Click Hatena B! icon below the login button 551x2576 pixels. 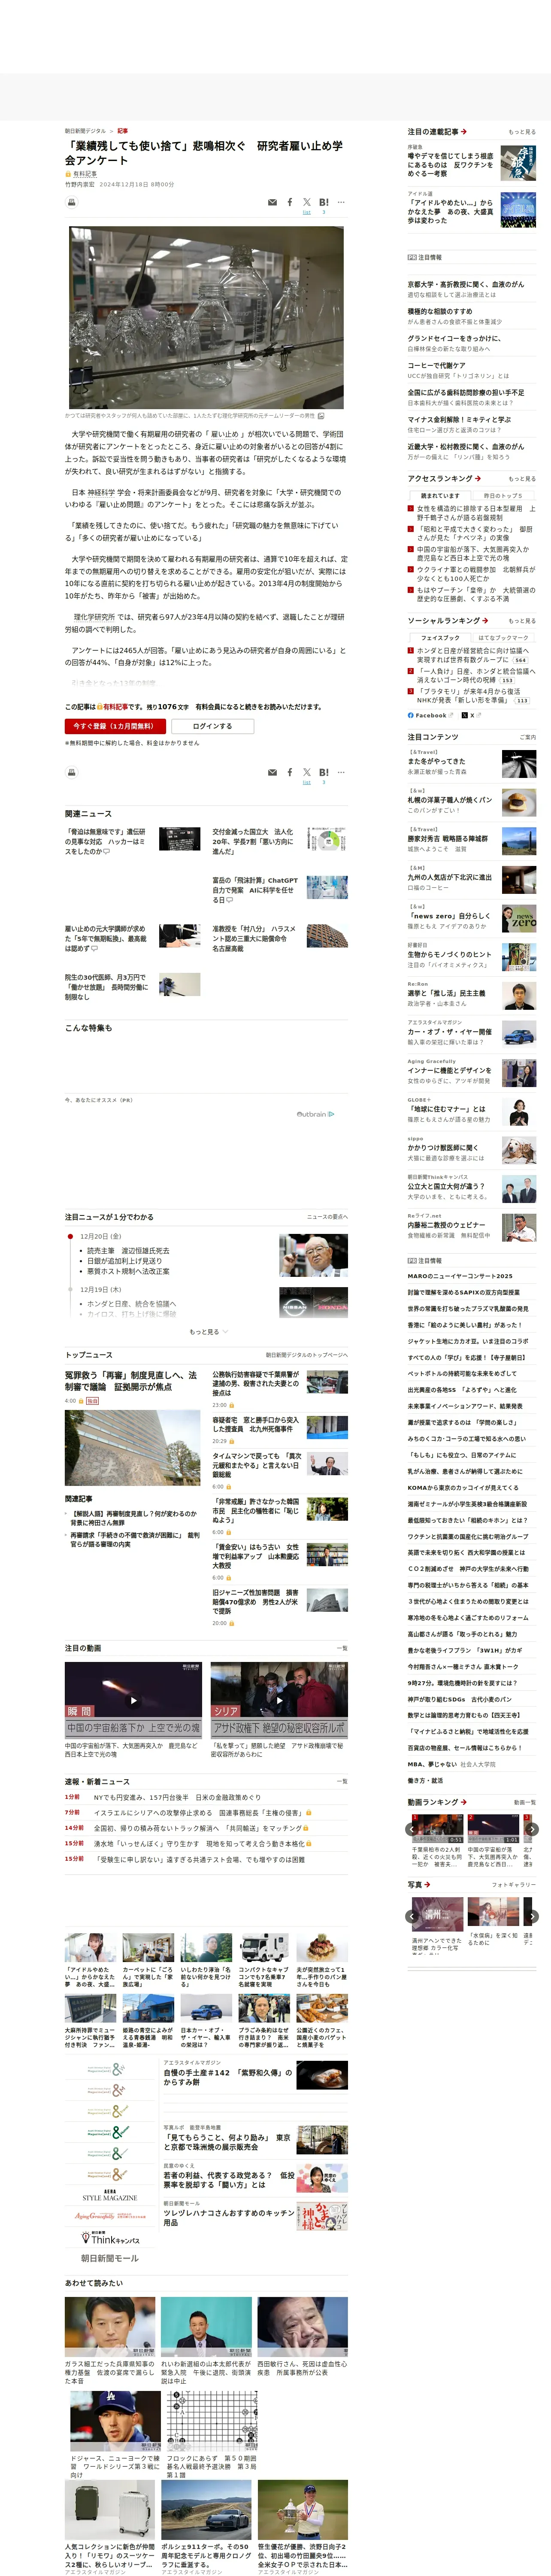(x=324, y=772)
